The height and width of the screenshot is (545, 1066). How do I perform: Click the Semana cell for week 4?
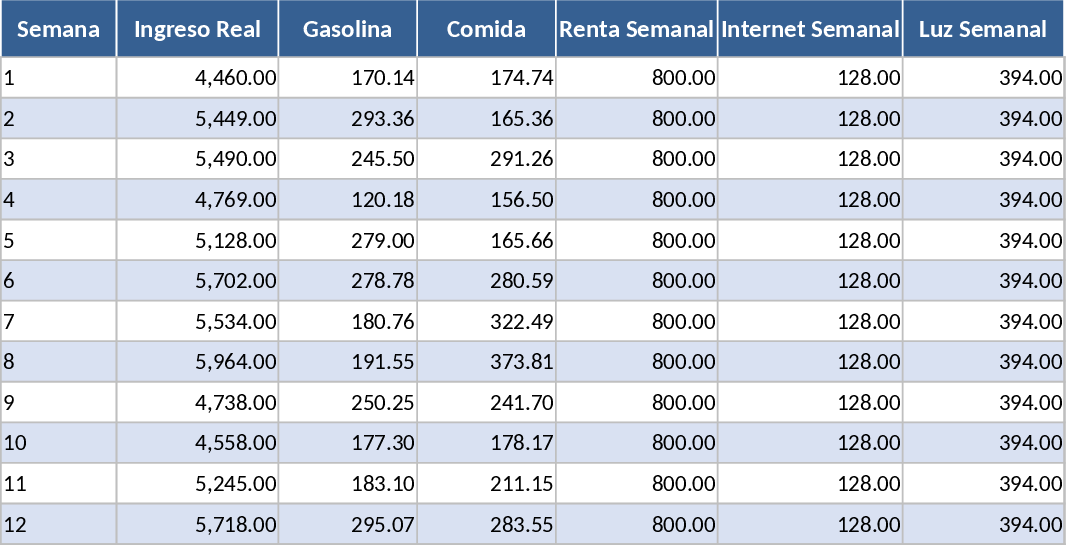click(x=58, y=200)
